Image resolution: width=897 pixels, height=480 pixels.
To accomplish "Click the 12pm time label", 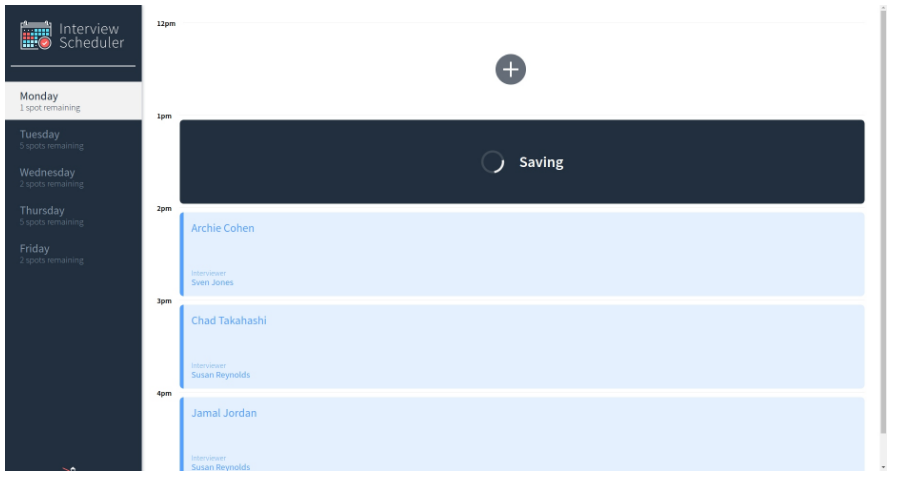I will [166, 23].
